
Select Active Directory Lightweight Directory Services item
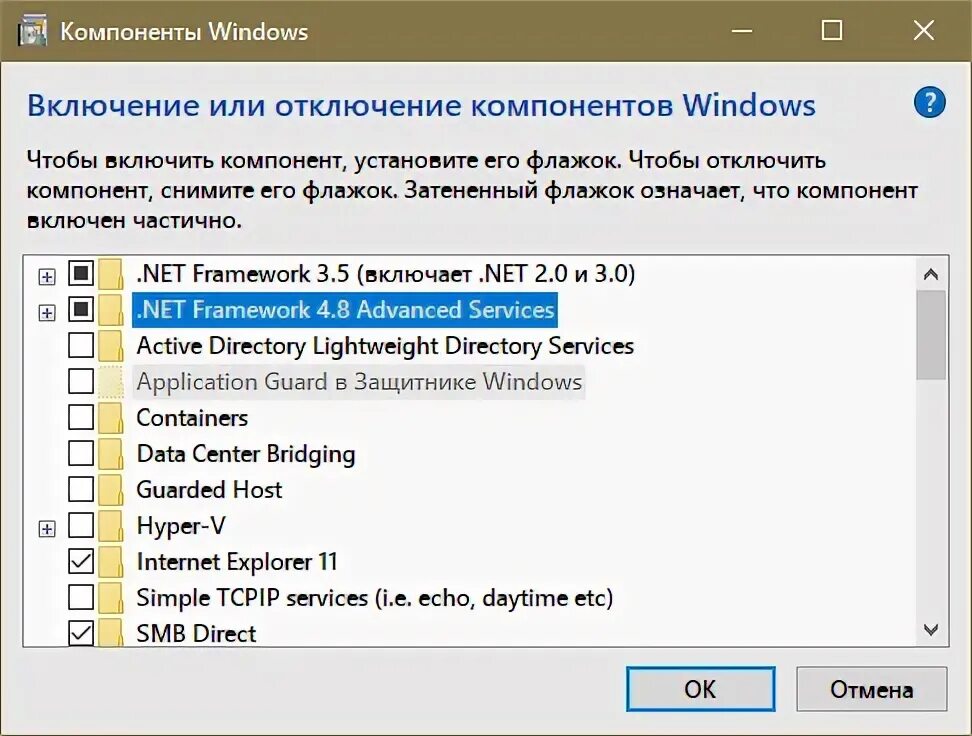tap(385, 346)
